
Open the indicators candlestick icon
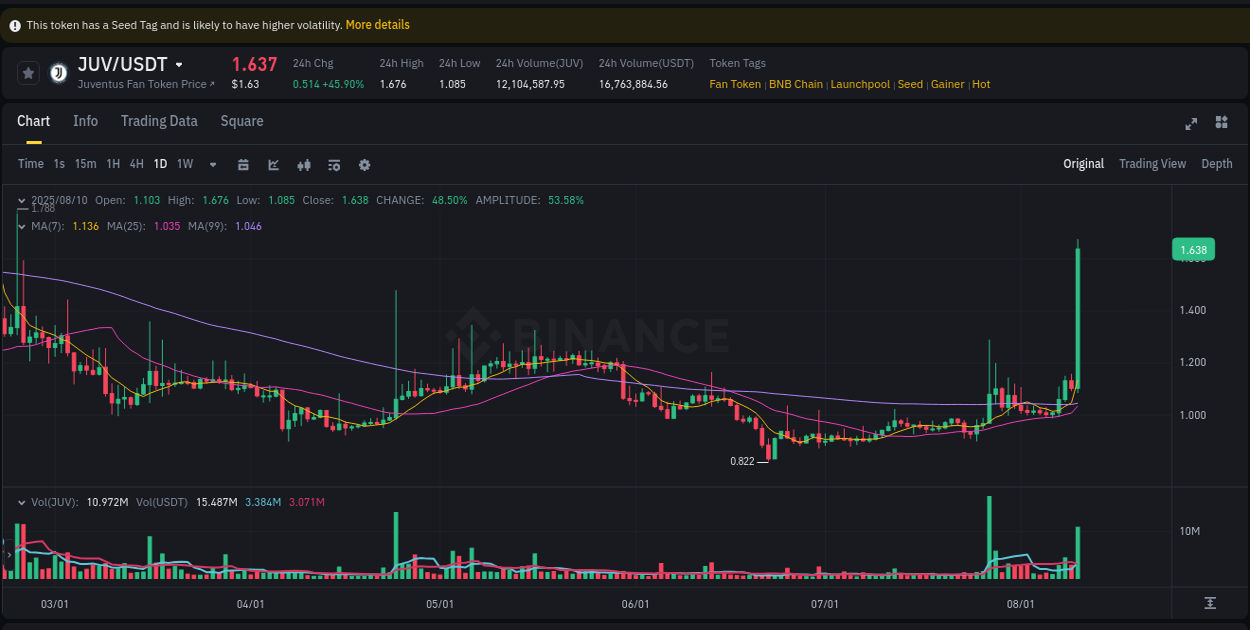[x=304, y=164]
